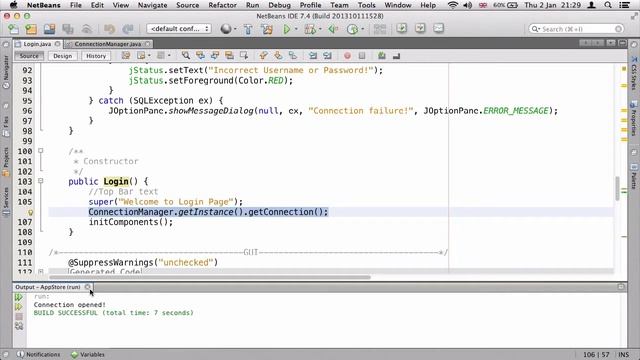Open the Run Project dropdown arrow
This screenshot has height=360, width=640.
(x=296, y=29)
